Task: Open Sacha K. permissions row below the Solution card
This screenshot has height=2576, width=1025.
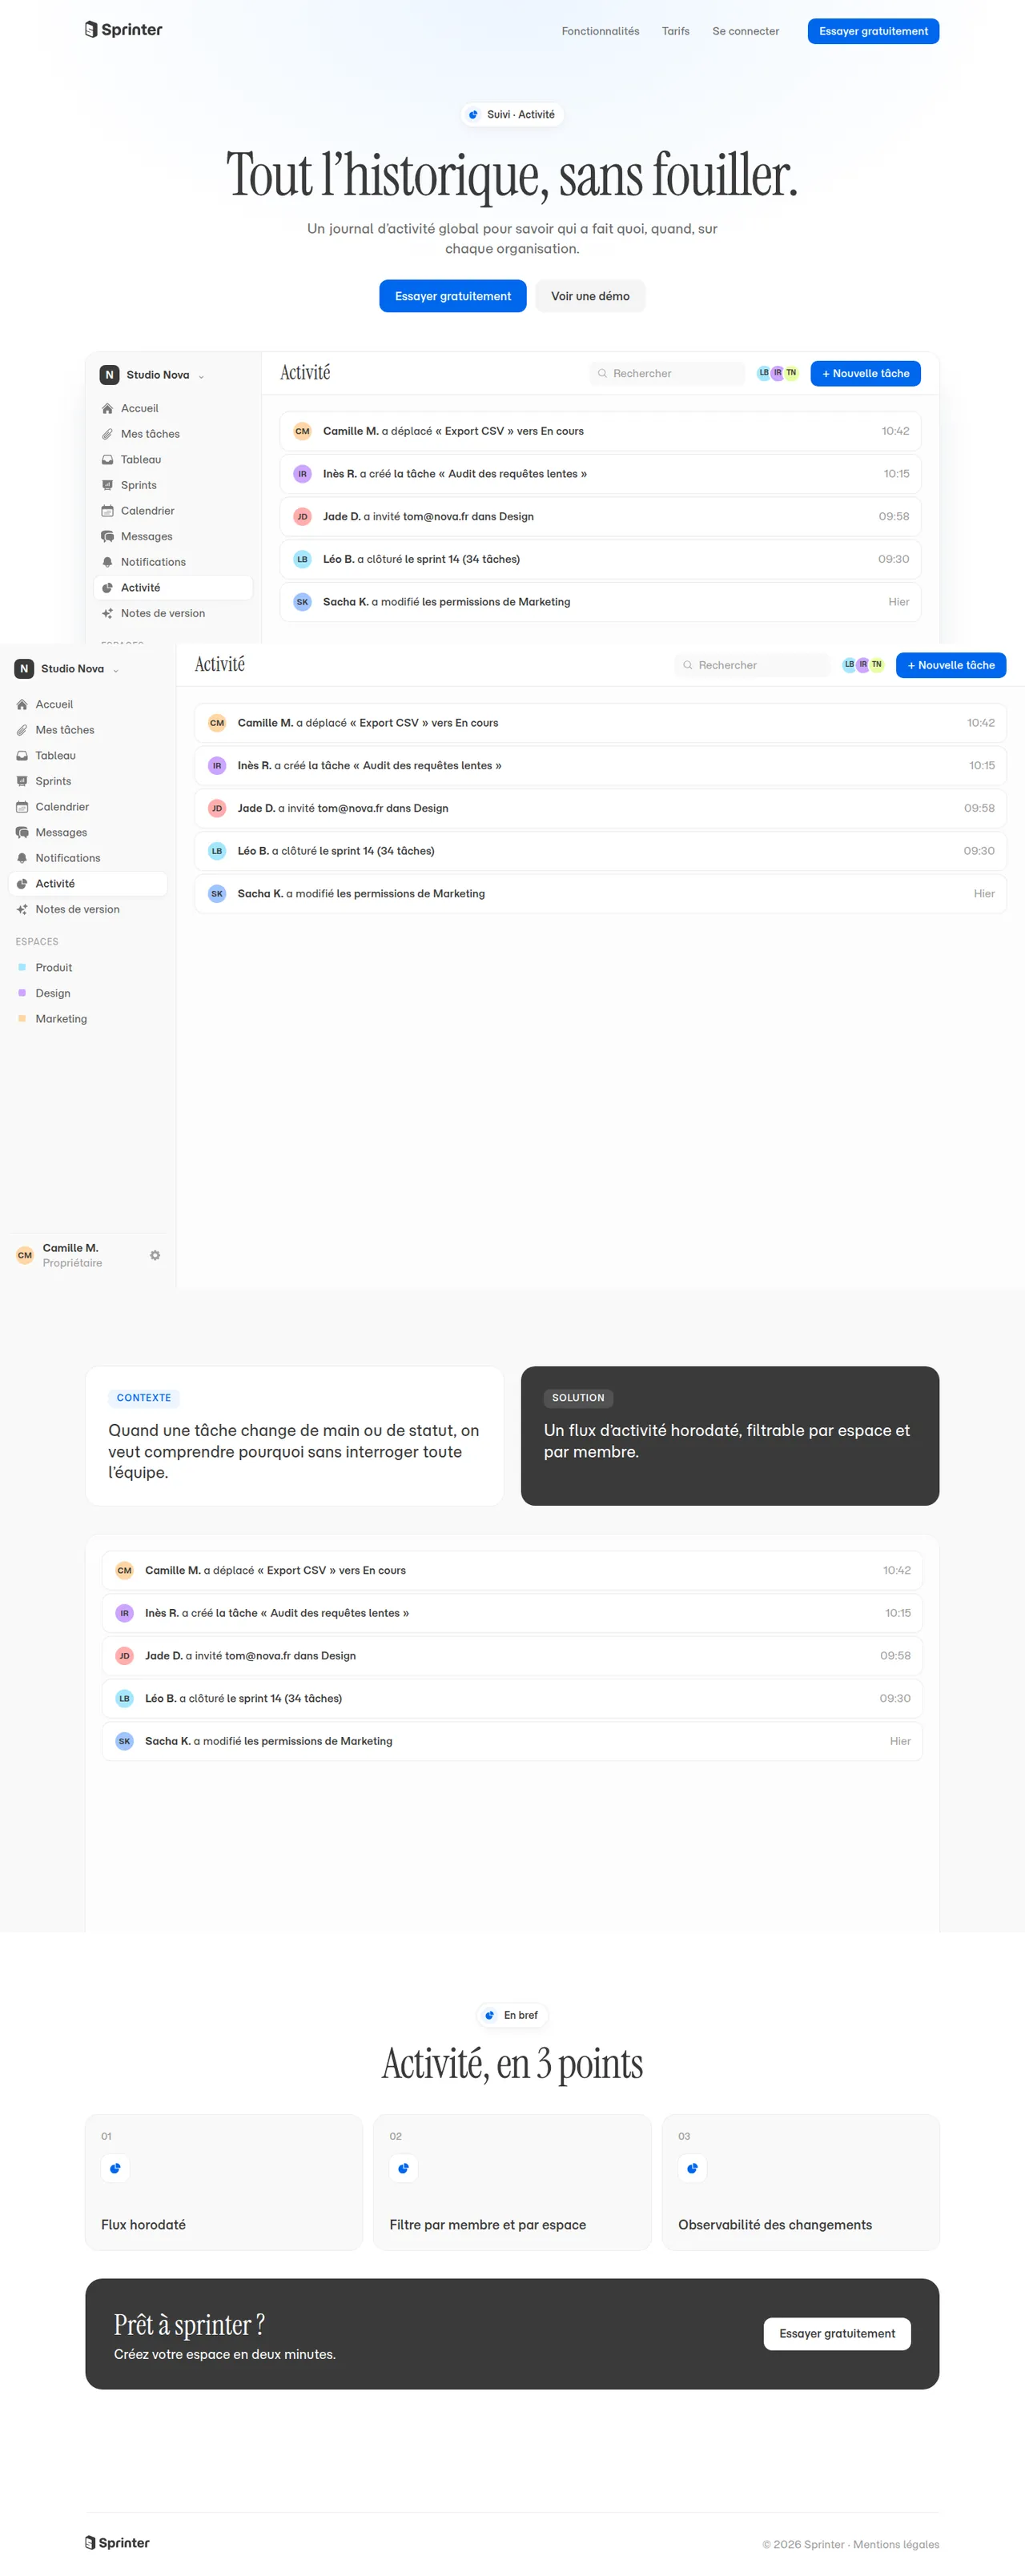Action: coord(512,1741)
